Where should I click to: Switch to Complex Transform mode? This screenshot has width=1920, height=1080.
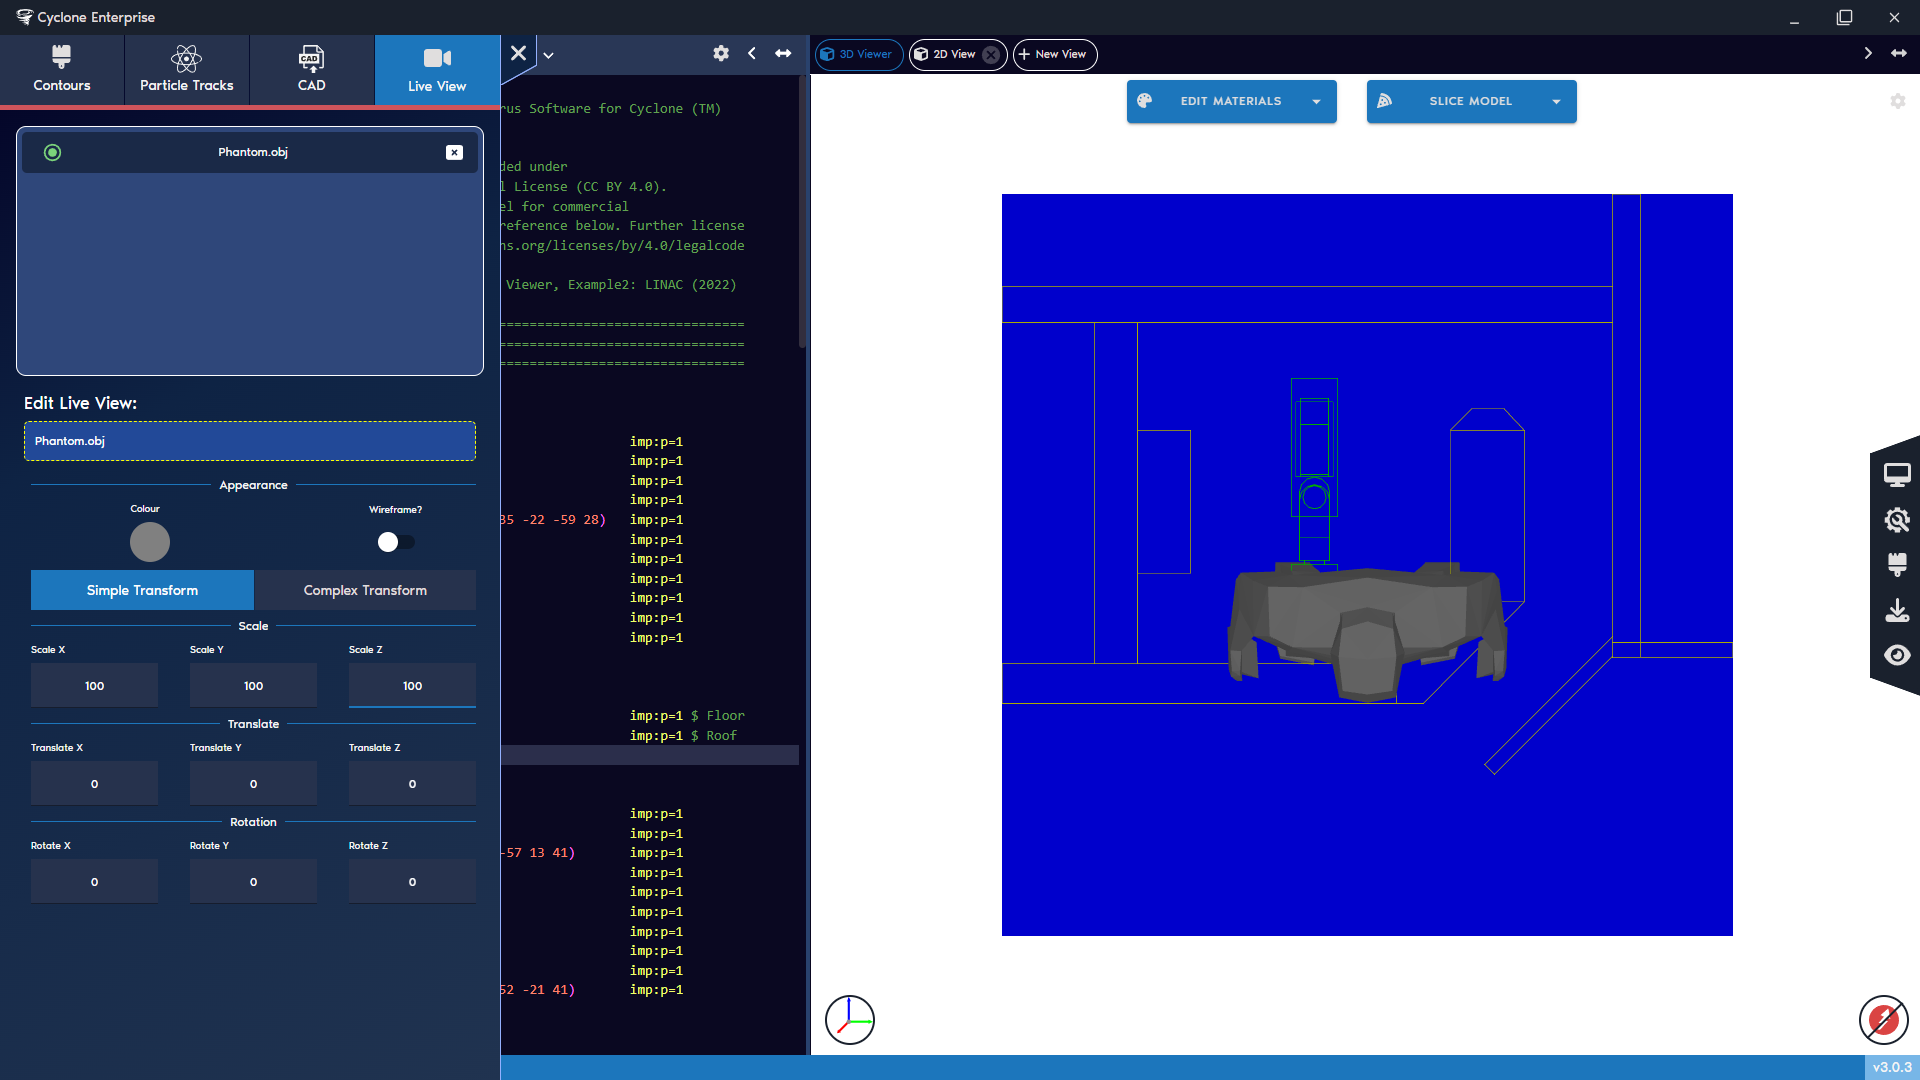364,590
